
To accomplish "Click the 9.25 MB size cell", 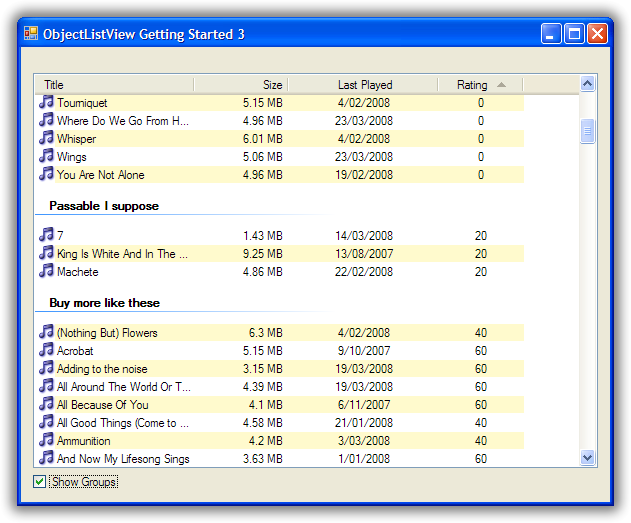I will (x=263, y=254).
